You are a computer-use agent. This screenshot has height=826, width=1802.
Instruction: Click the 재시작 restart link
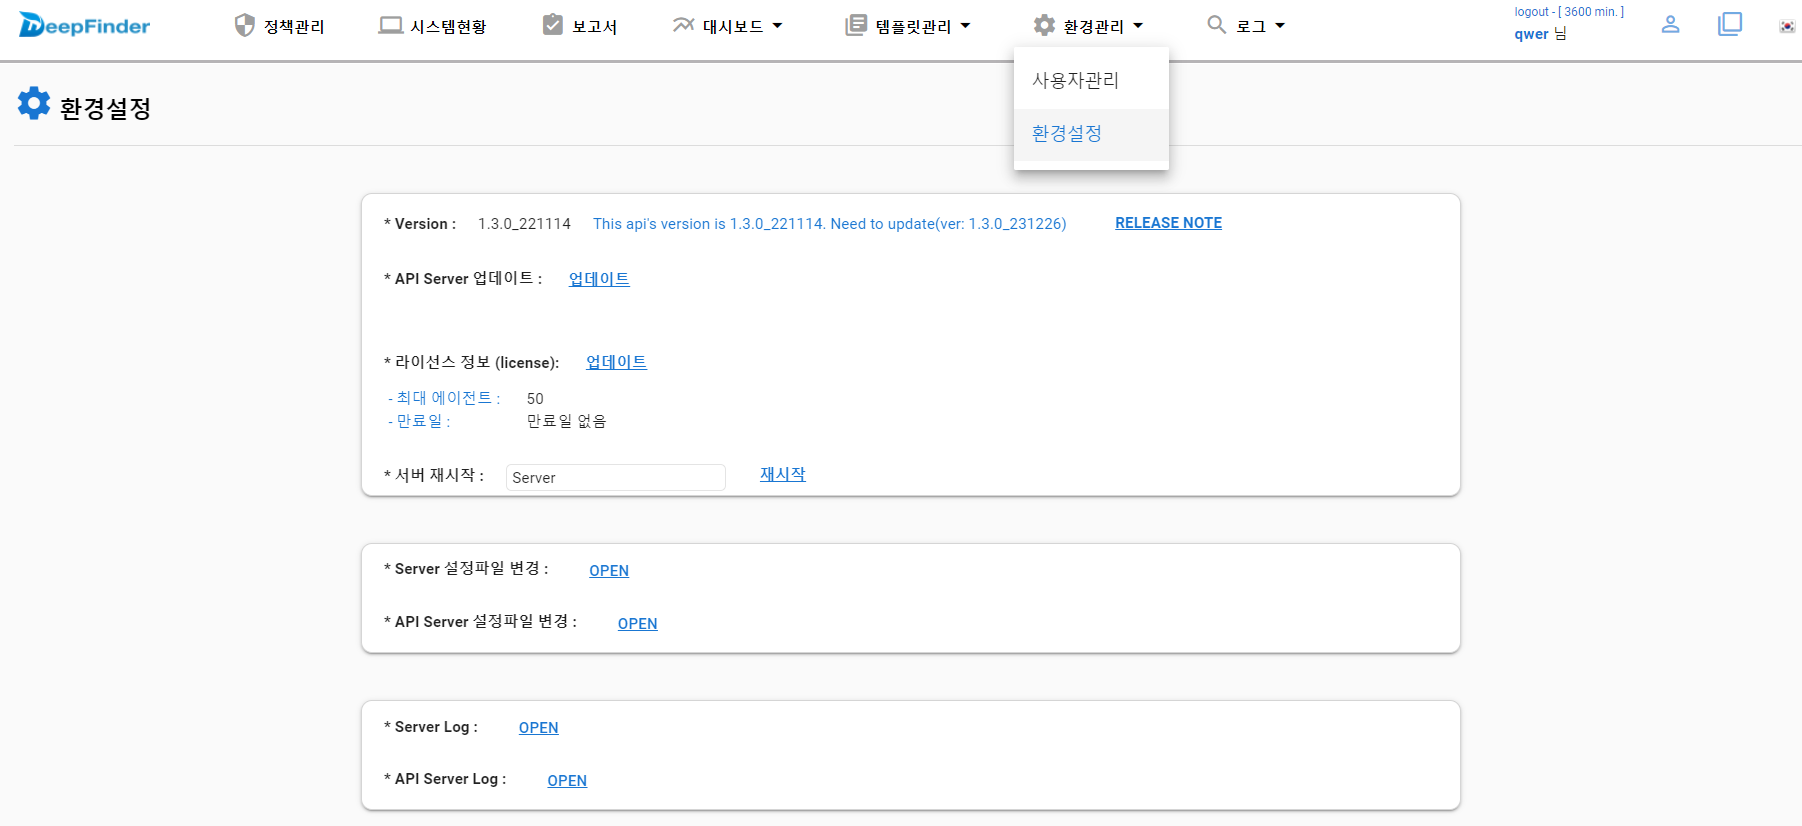782,474
